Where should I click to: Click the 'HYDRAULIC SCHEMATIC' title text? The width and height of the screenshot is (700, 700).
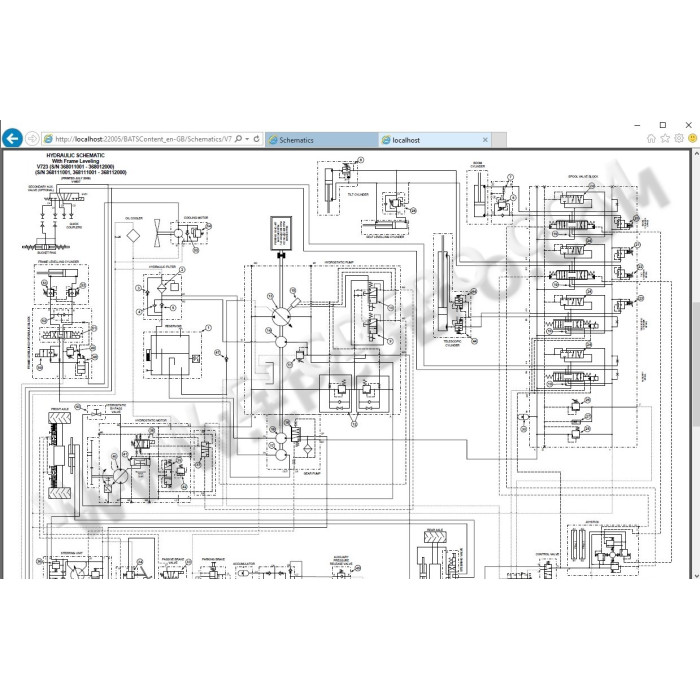pos(75,155)
